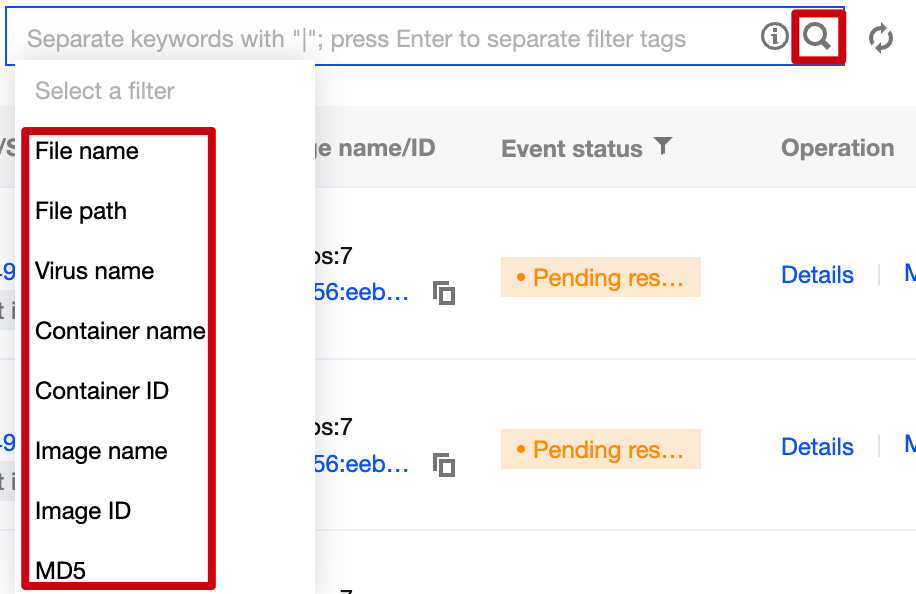Pick Container ID from the filter list

[x=102, y=391]
